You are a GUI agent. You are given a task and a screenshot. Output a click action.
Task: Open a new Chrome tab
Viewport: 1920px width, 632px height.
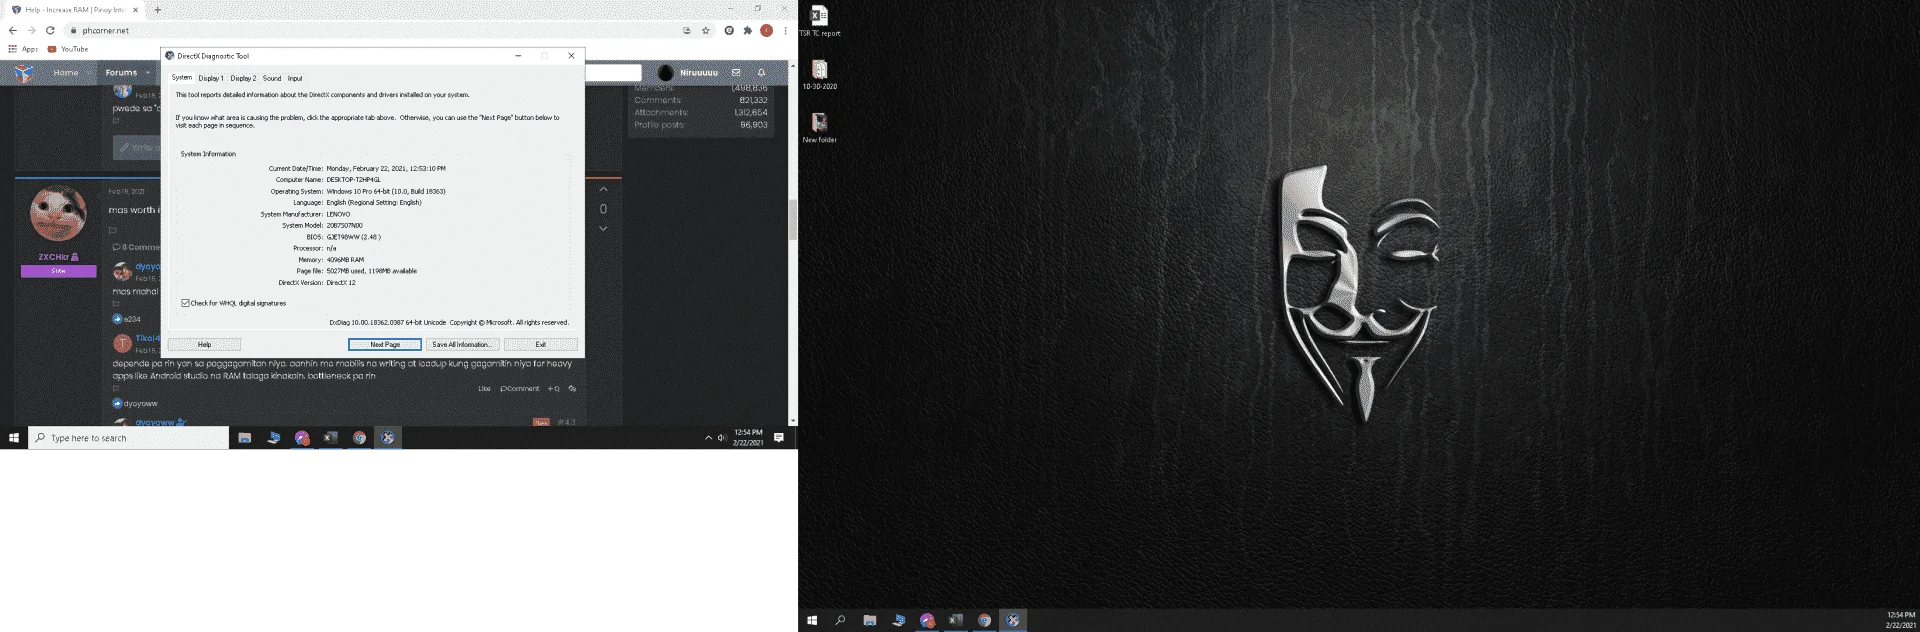(157, 10)
